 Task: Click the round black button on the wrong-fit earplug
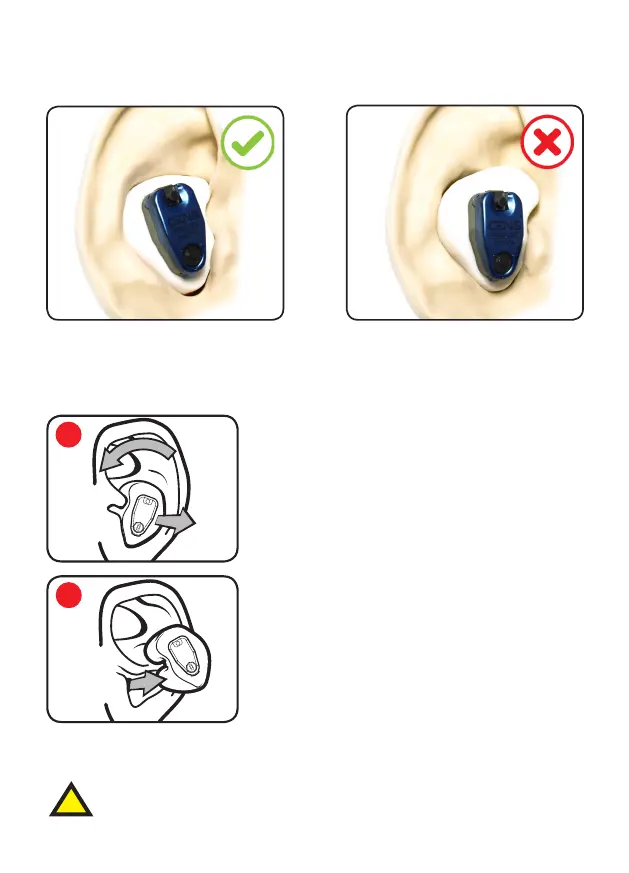pos(504,262)
